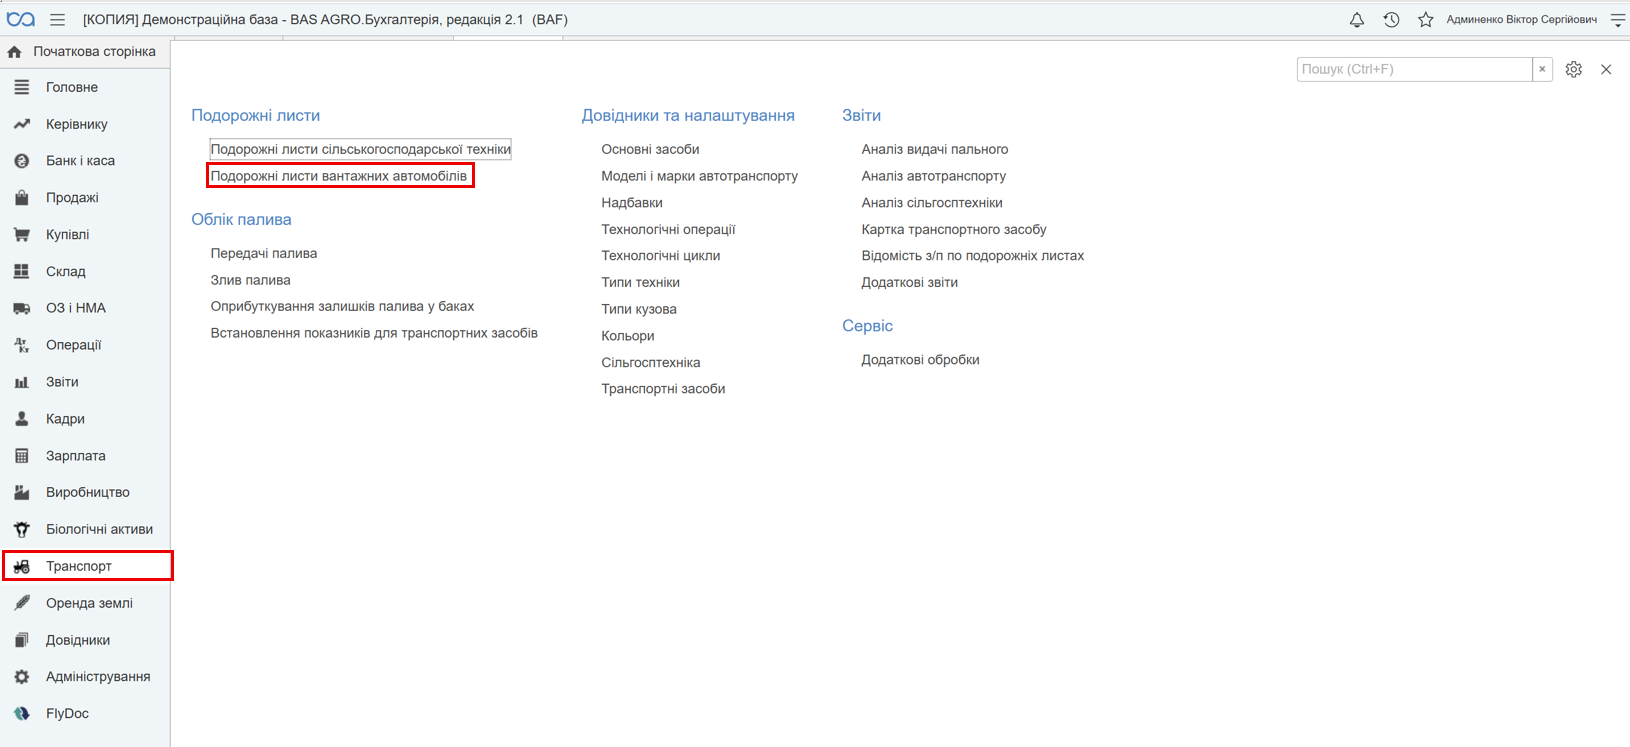This screenshot has width=1630, height=747.
Task: Open Кольори reference
Action: pyautogui.click(x=628, y=335)
